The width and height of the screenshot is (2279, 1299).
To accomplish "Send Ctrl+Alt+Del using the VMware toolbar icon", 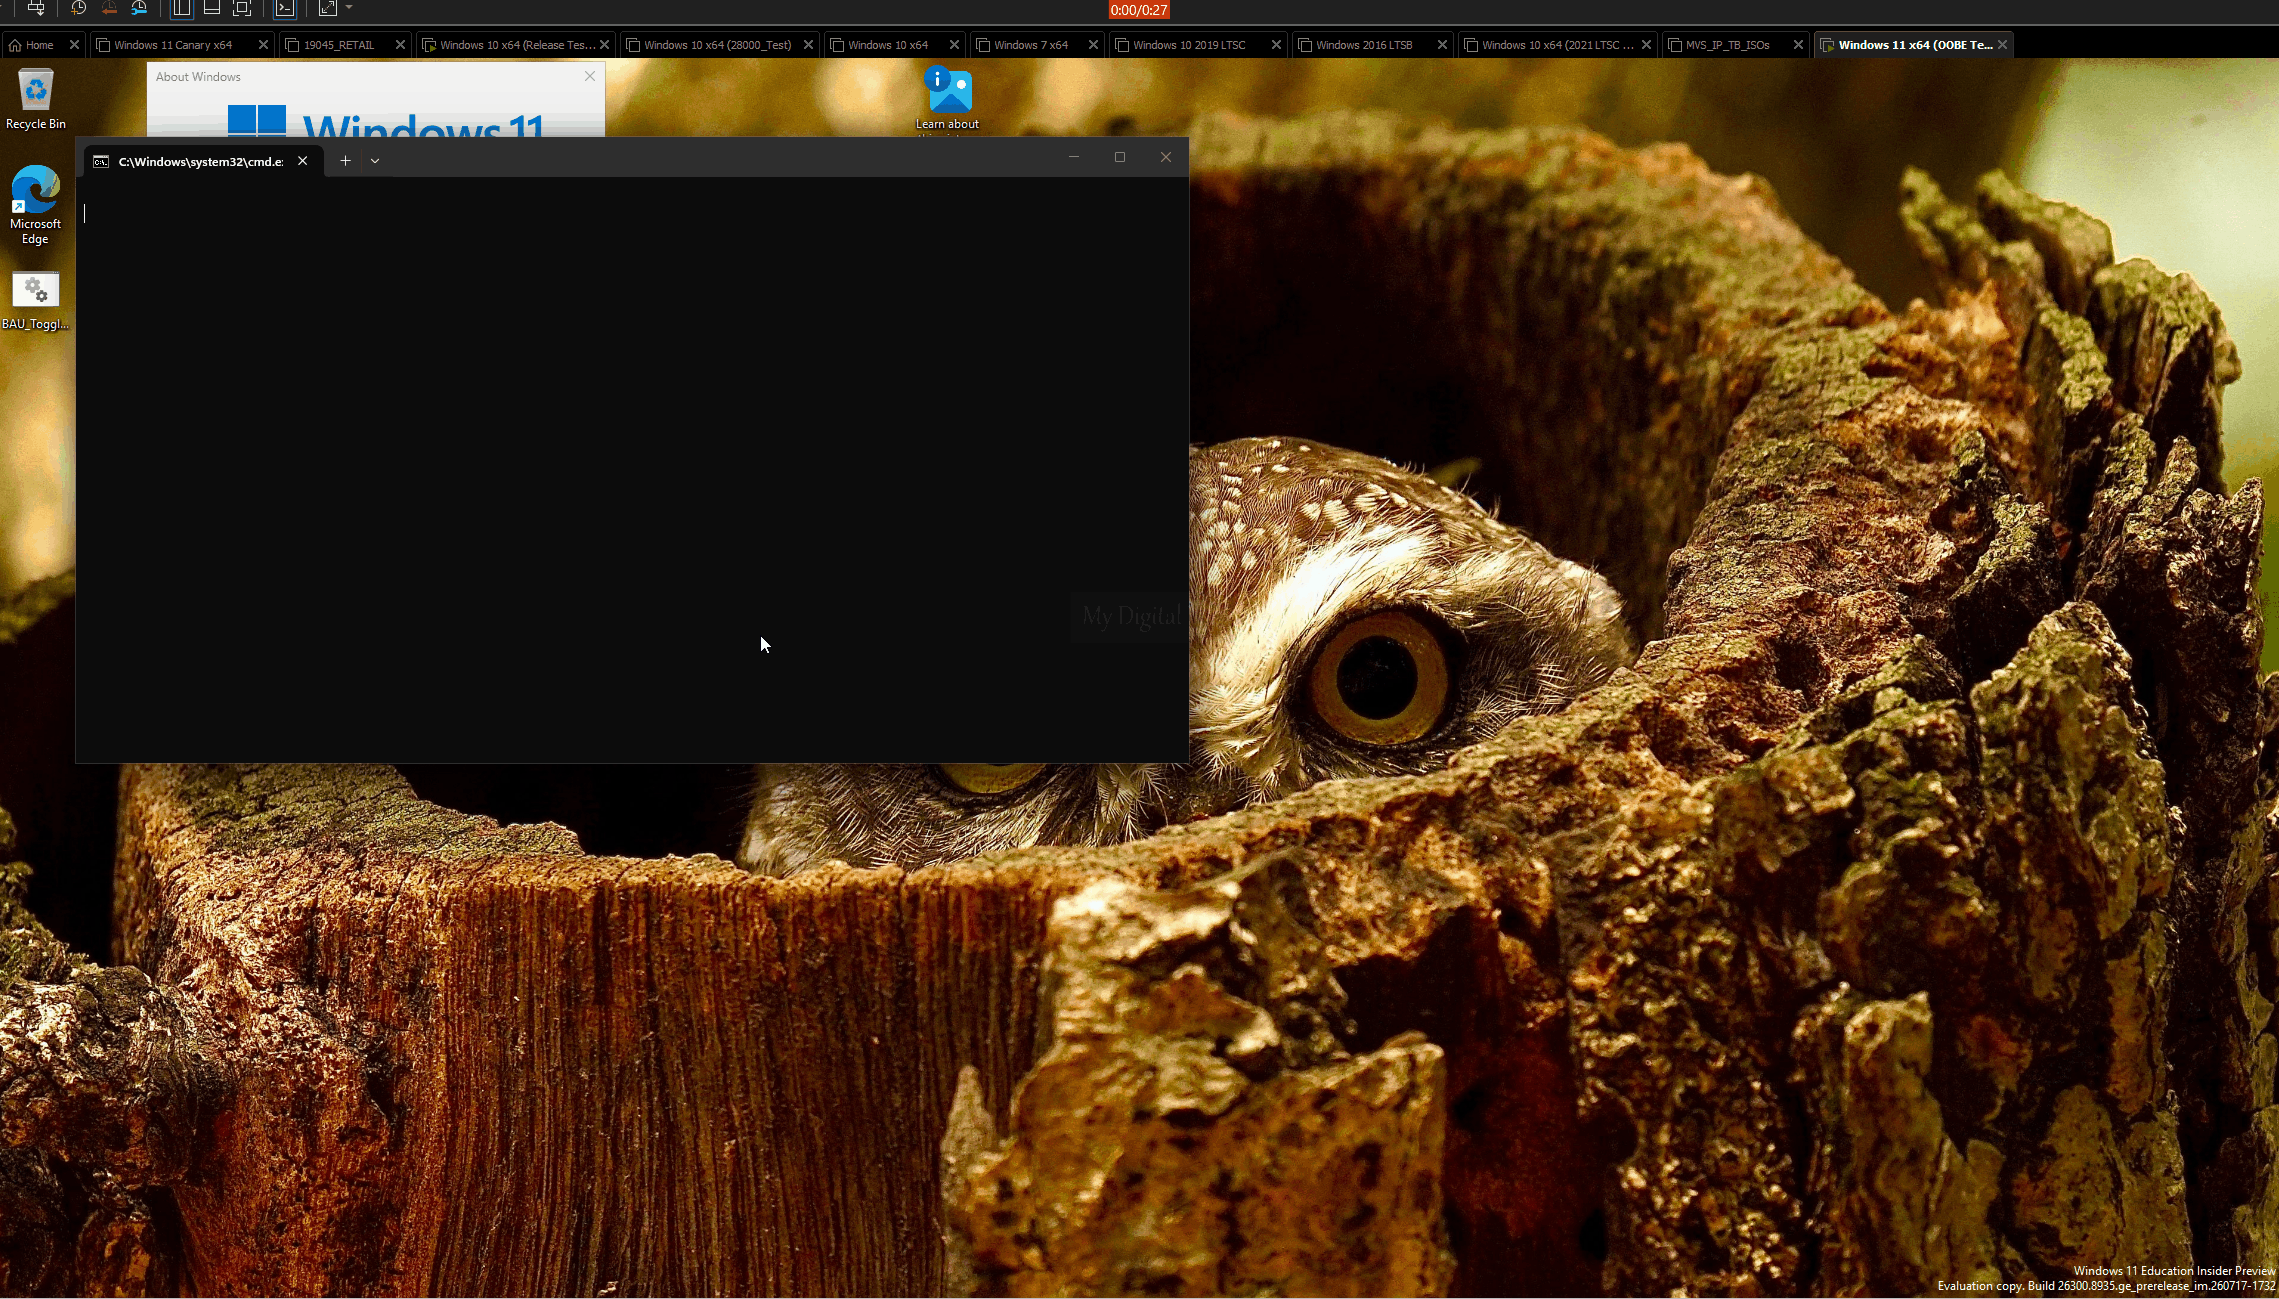I will coord(36,8).
